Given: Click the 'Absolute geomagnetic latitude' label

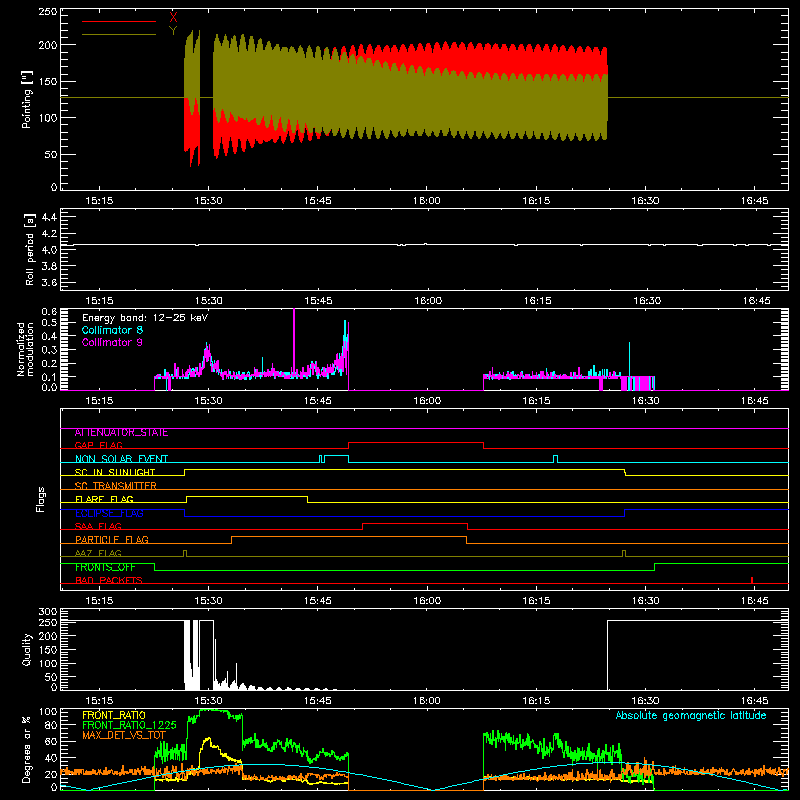Looking at the screenshot, I should 691,716.
